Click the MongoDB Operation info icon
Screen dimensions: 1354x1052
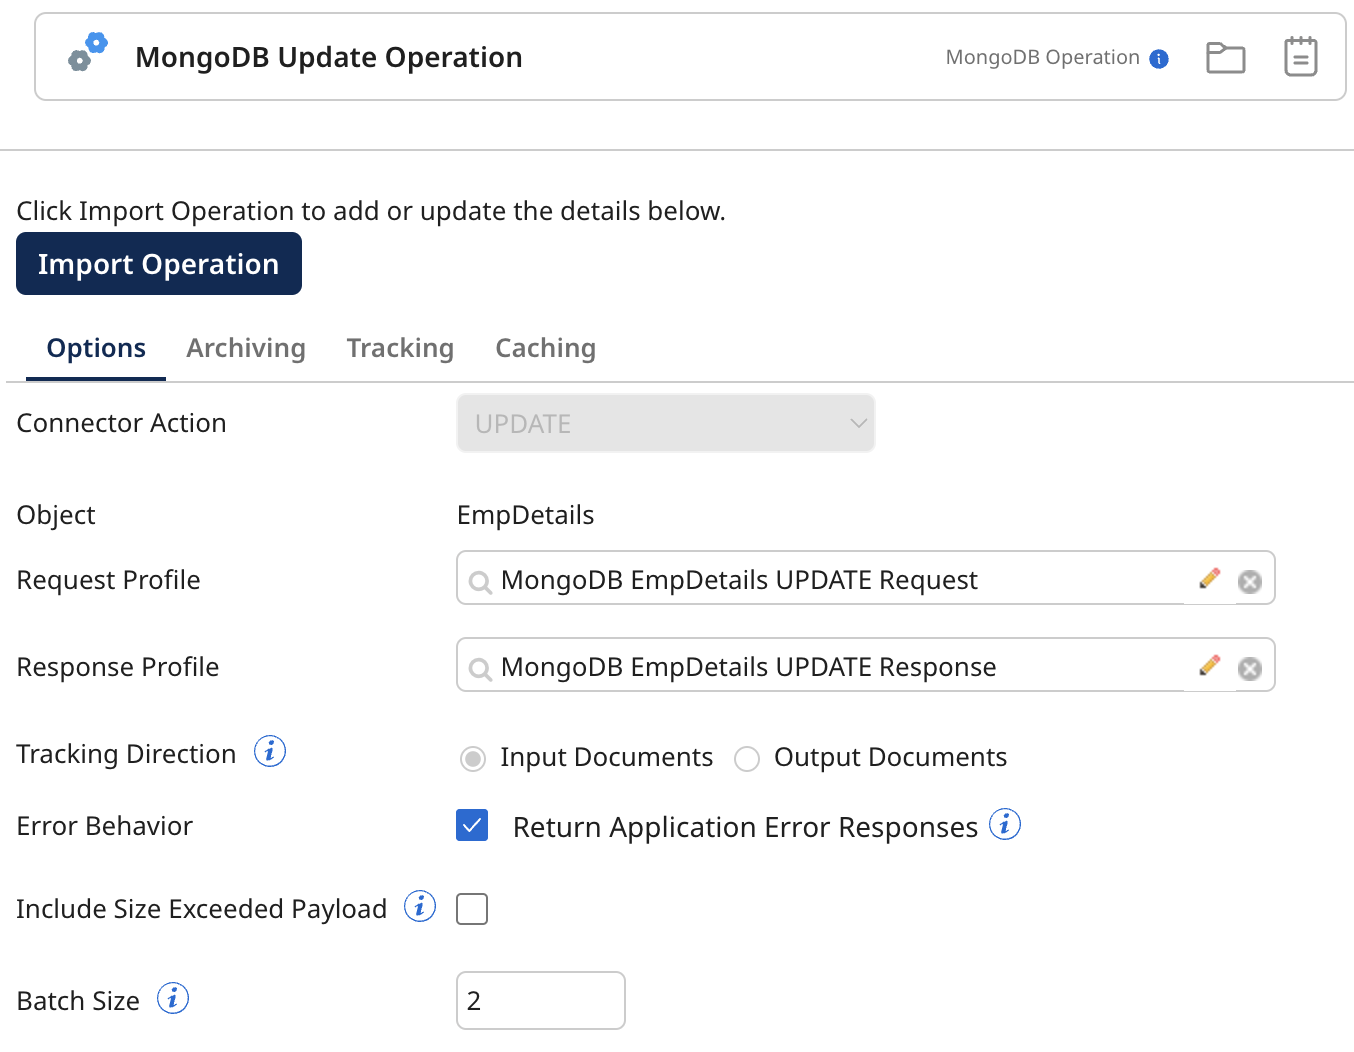[x=1159, y=59]
